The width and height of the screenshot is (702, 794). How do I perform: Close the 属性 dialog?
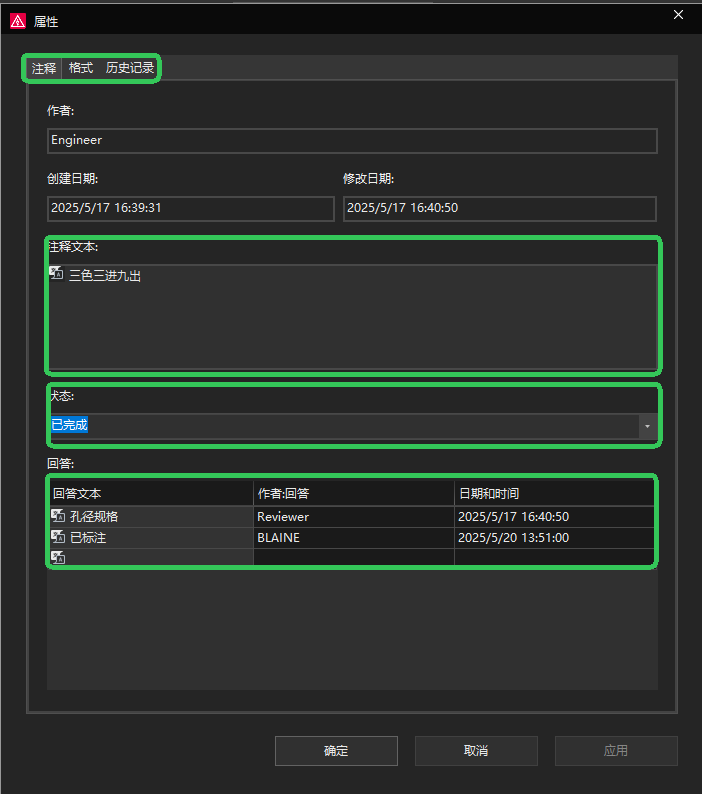[x=678, y=15]
